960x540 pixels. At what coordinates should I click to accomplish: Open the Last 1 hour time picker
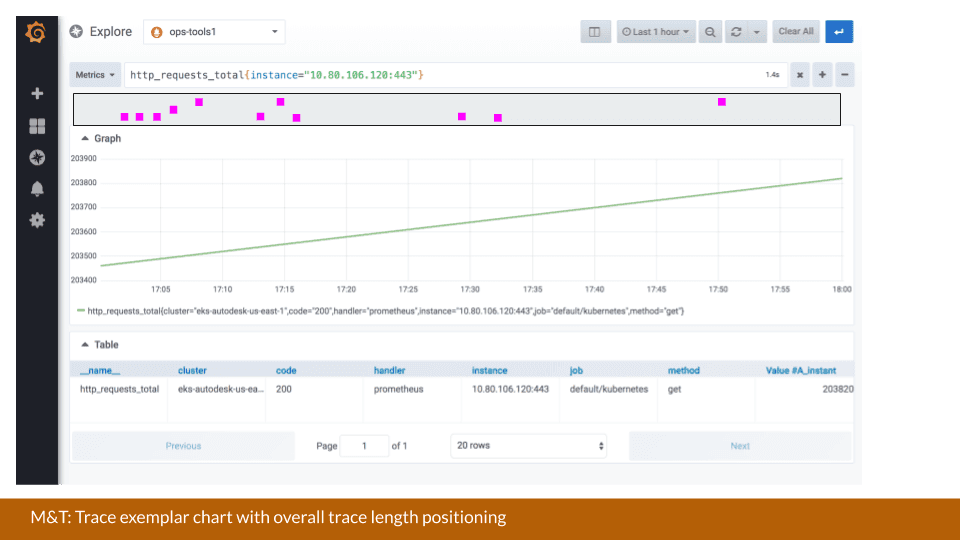pos(656,32)
